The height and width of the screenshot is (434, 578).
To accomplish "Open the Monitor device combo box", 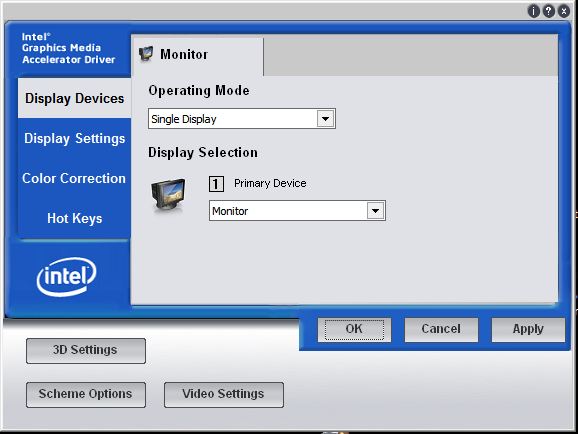I will tap(297, 211).
